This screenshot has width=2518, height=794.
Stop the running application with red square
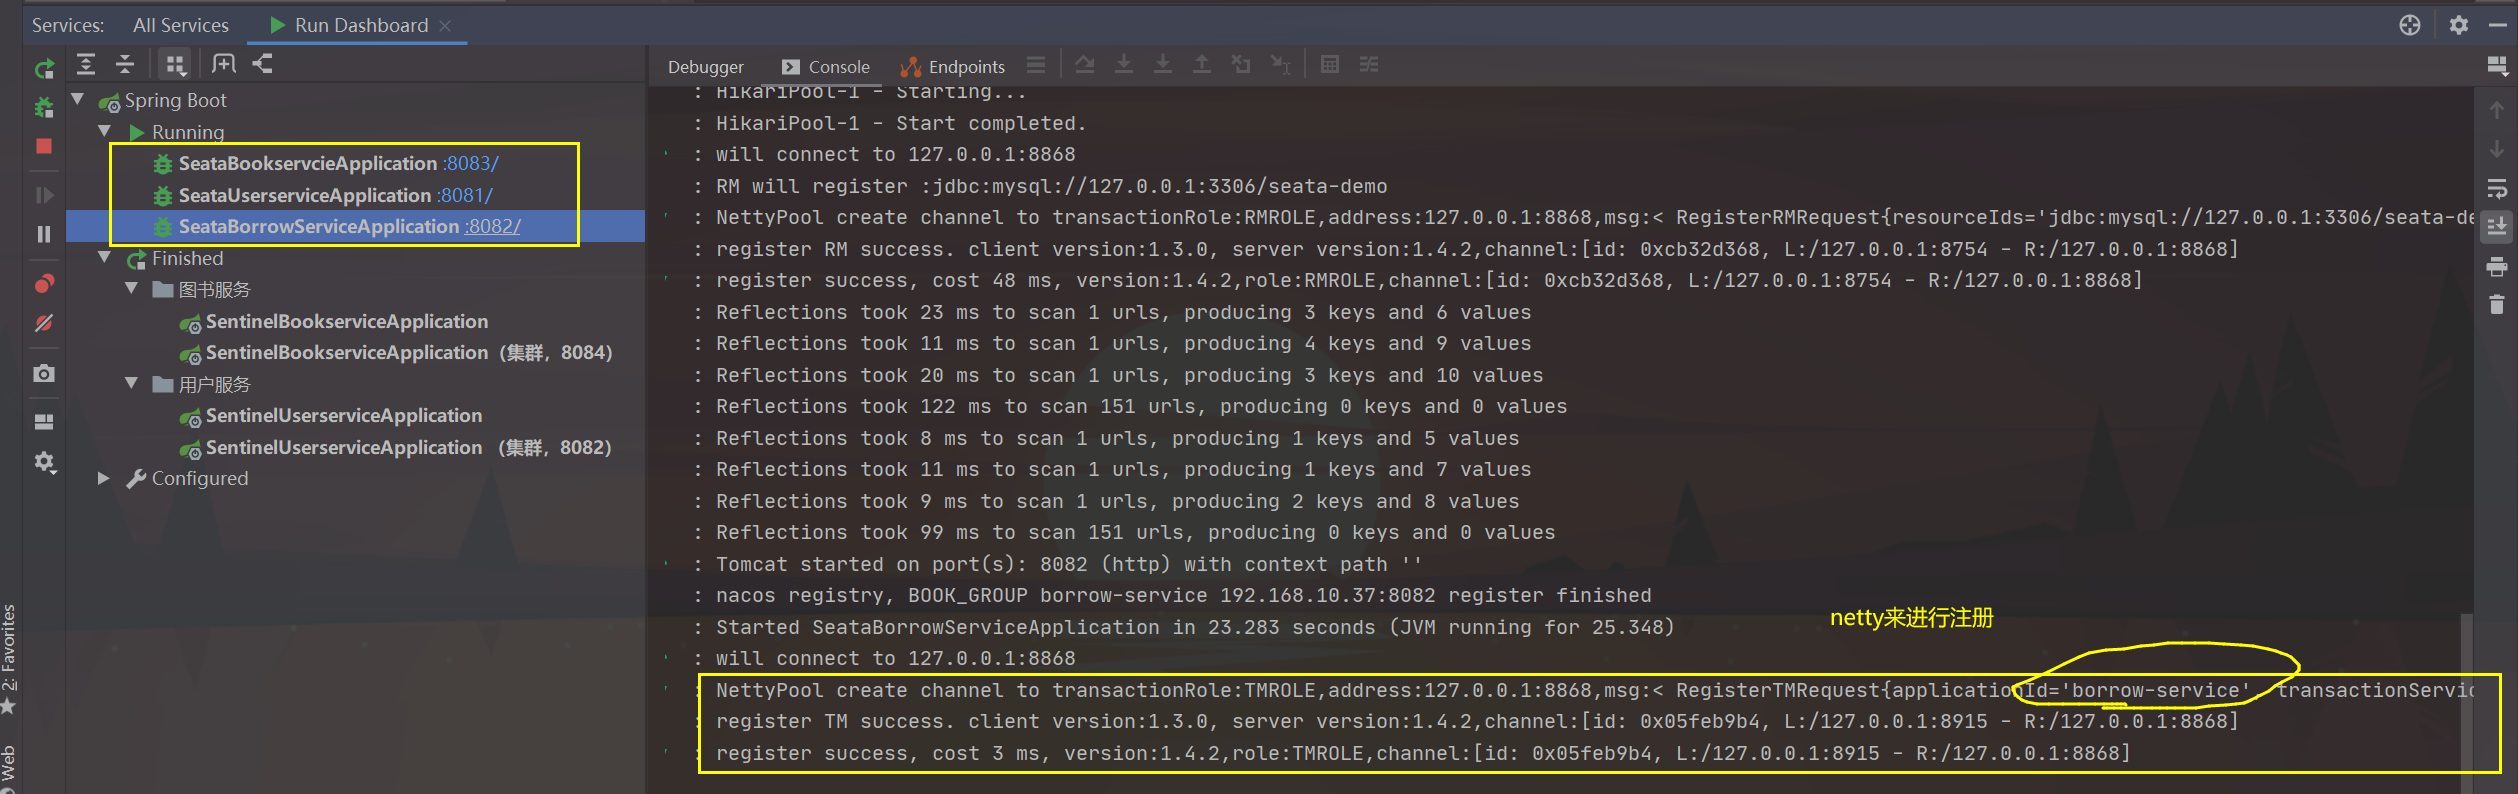click(44, 146)
